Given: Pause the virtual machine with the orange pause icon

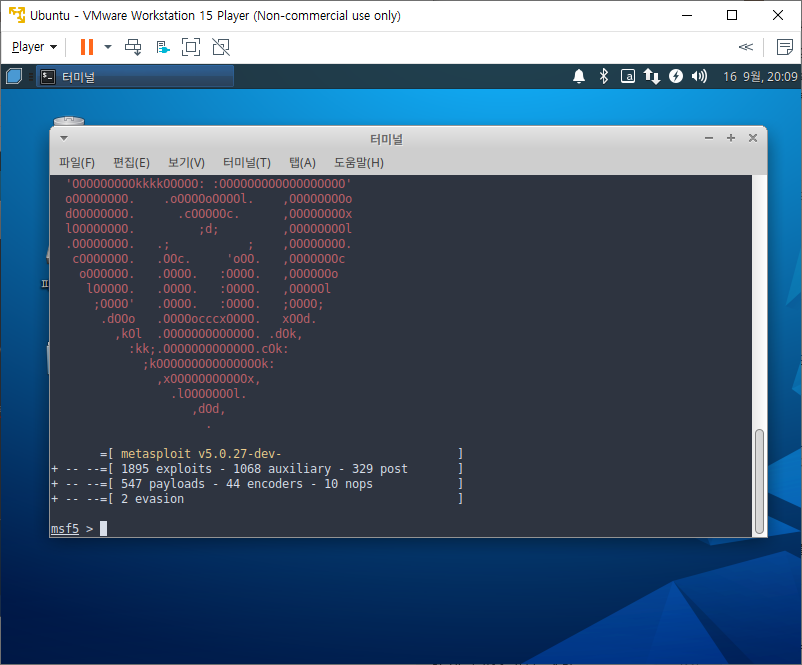Looking at the screenshot, I should click(87, 47).
